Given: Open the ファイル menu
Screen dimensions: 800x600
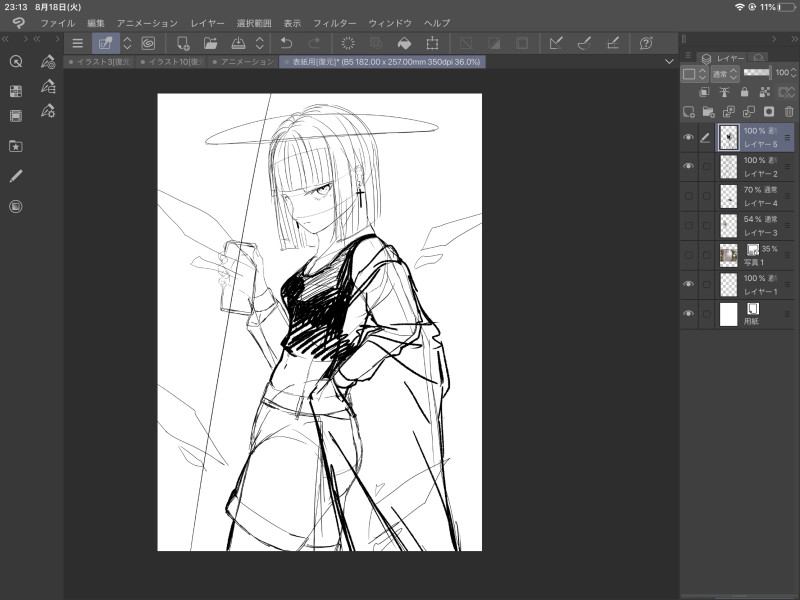Looking at the screenshot, I should click(58, 23).
